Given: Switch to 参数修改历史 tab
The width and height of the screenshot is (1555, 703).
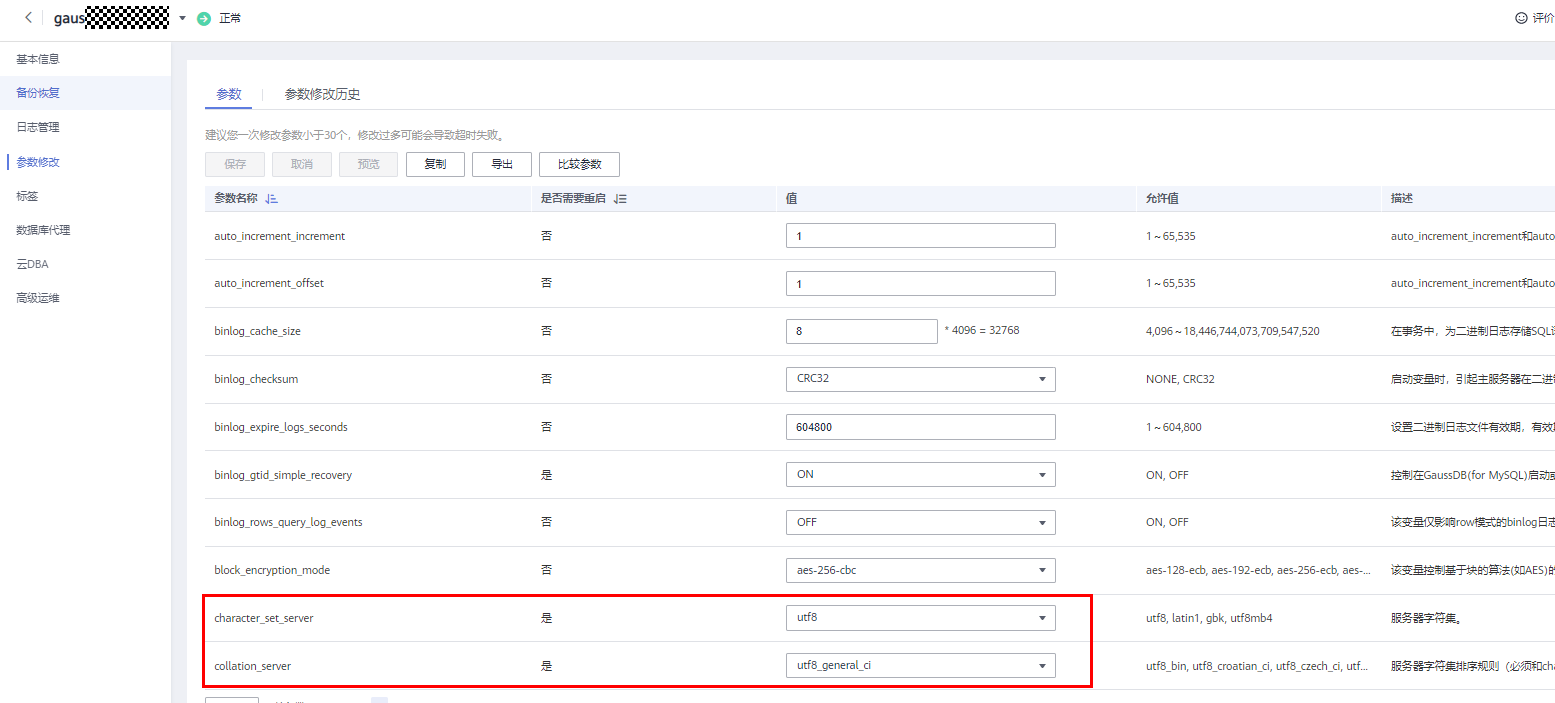Looking at the screenshot, I should coord(322,94).
